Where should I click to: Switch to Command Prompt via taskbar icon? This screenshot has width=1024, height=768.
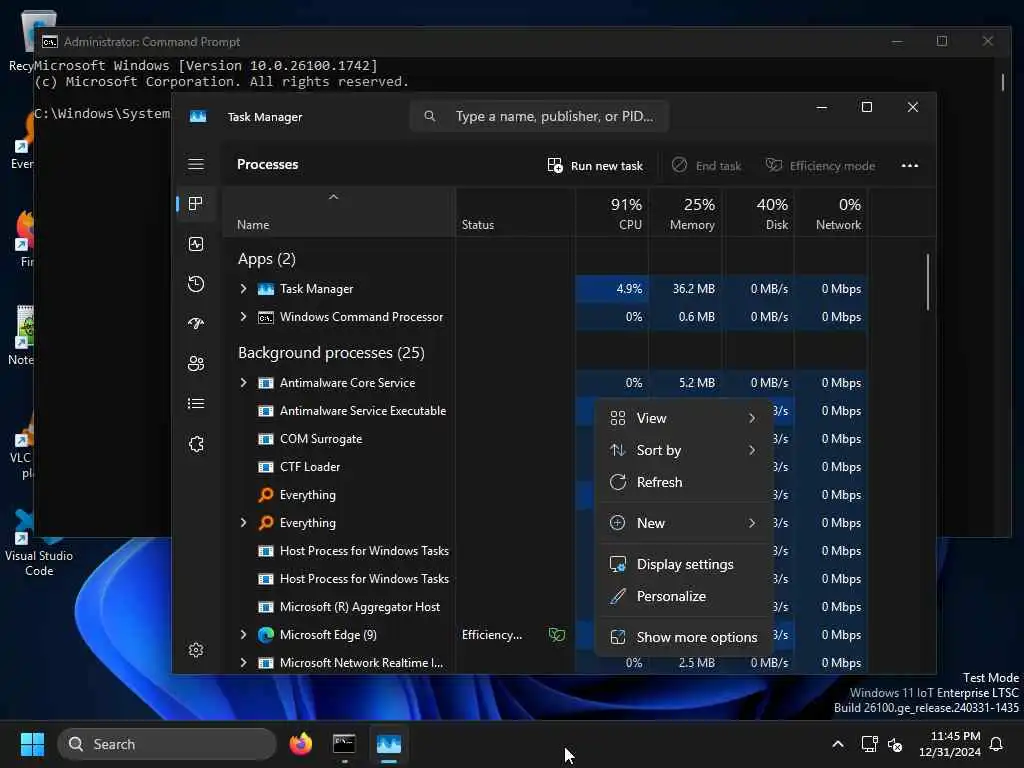[344, 744]
